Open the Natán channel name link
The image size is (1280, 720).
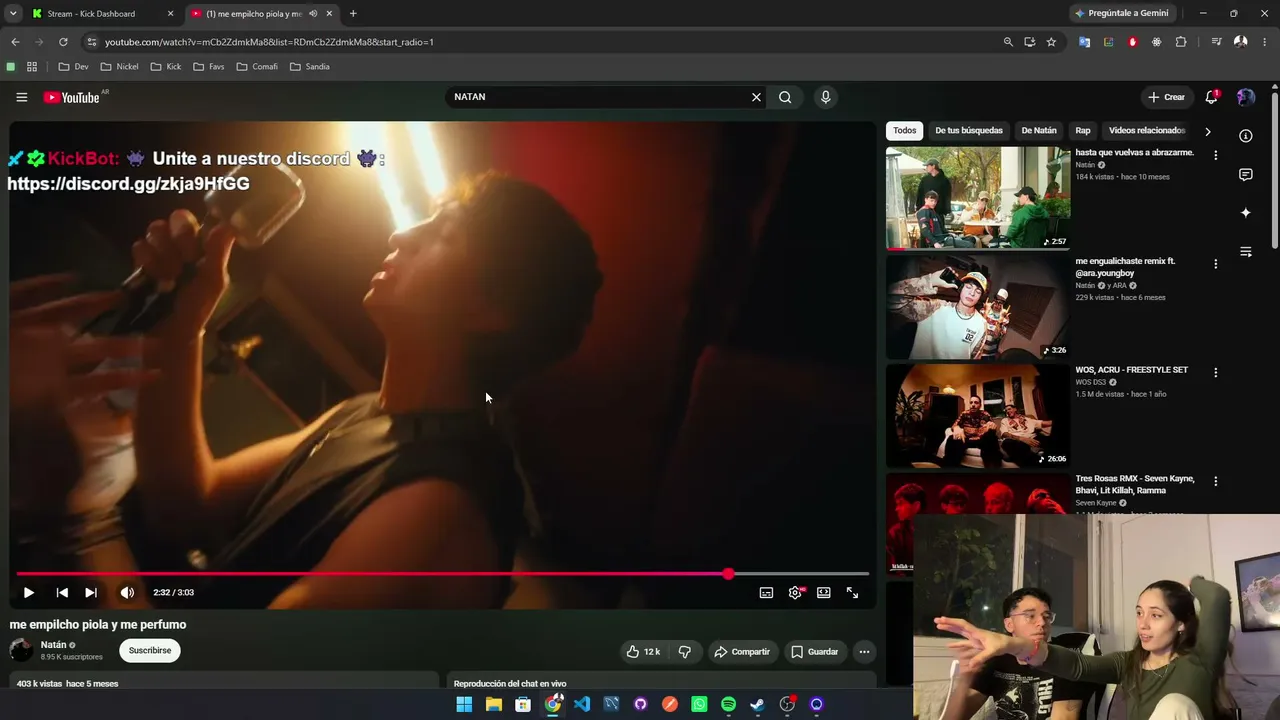(54, 645)
